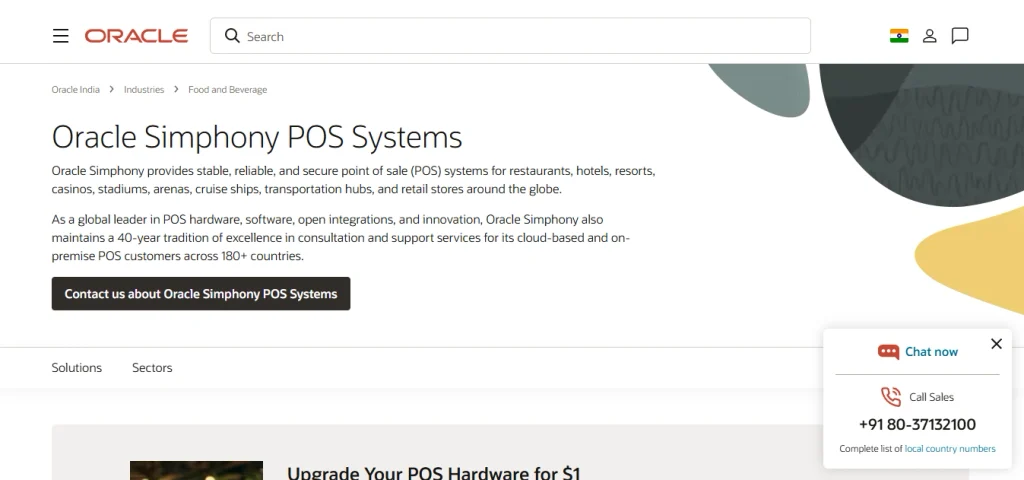The width and height of the screenshot is (1024, 480).
Task: Click Upgrade Your POS Hardware for $1 heading
Action: point(434,472)
